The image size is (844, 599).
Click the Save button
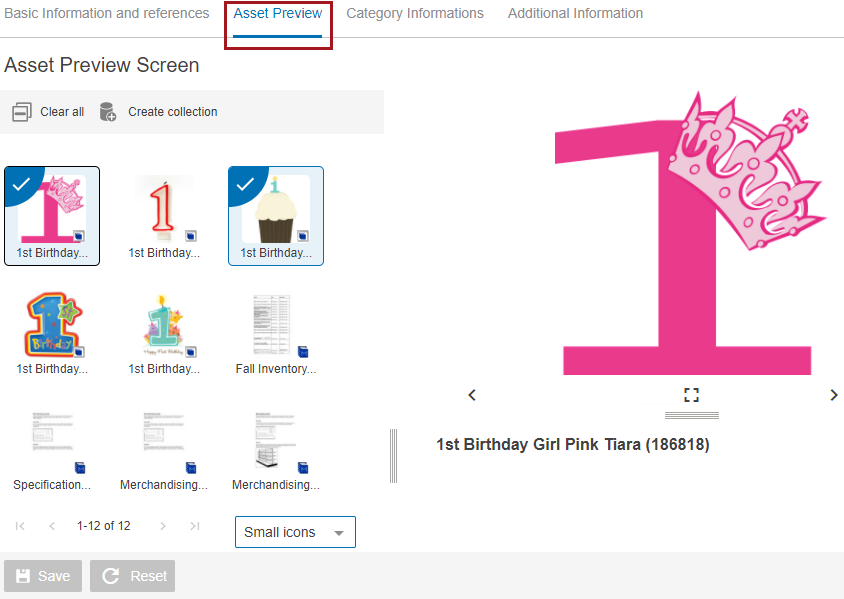(43, 576)
